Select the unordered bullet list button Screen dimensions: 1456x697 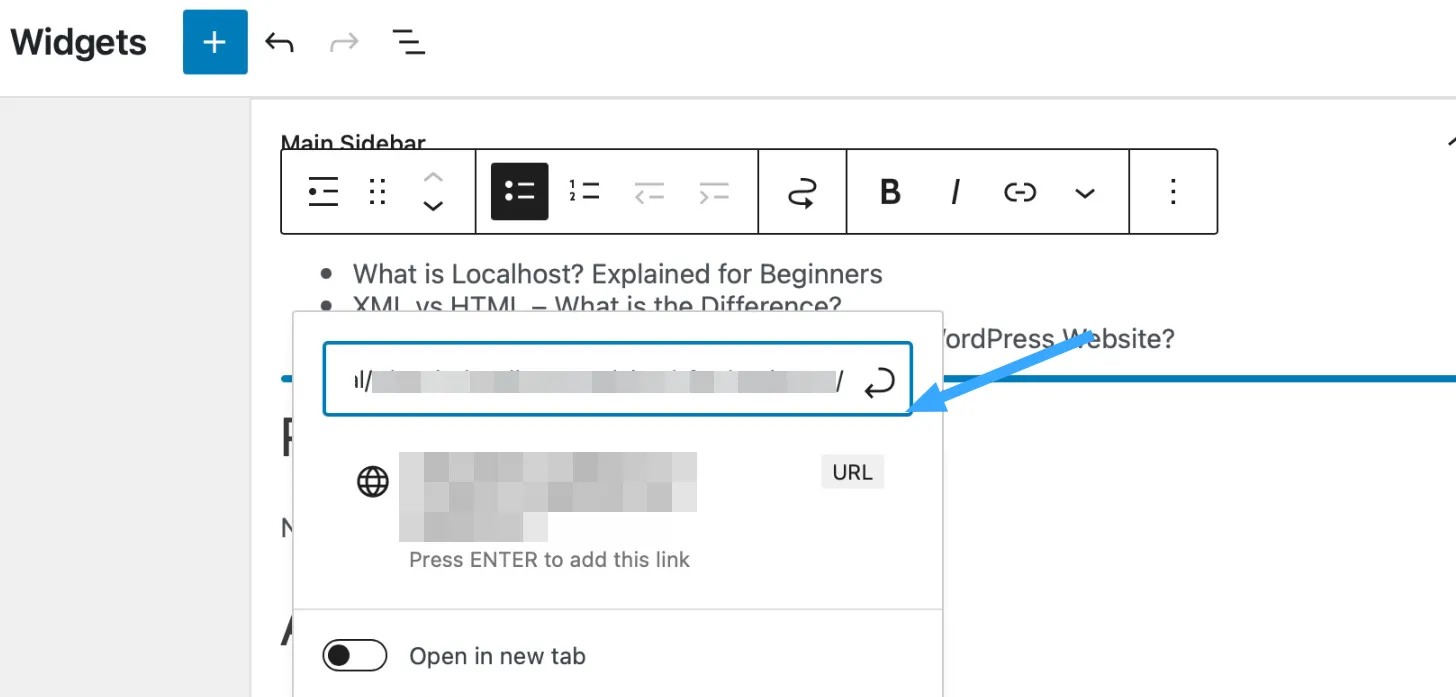pos(519,191)
